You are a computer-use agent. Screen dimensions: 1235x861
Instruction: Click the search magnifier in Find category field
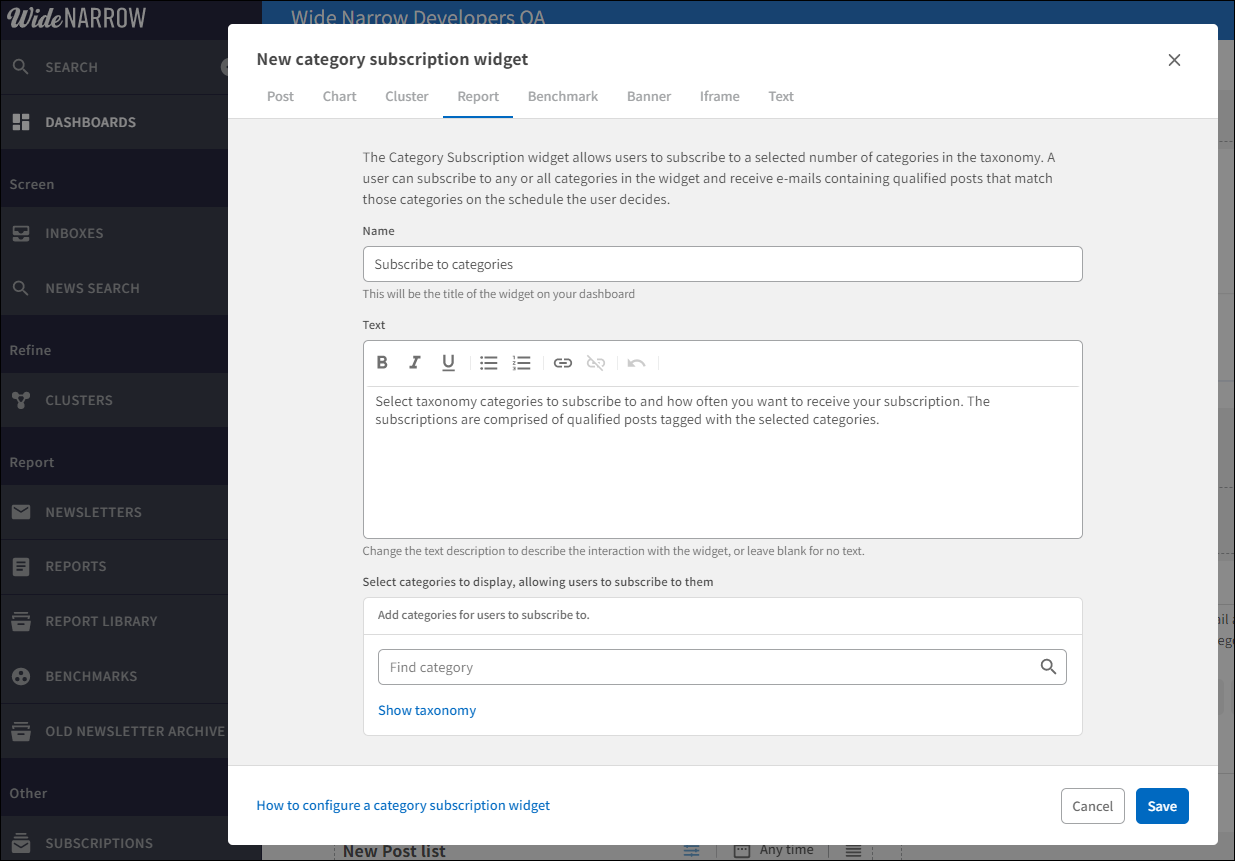point(1048,666)
